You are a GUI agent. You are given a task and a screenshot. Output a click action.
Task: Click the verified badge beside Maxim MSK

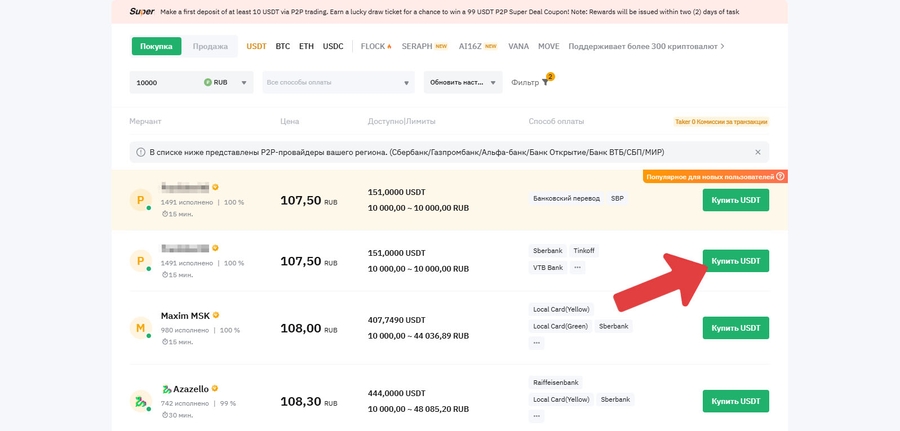[x=215, y=315]
